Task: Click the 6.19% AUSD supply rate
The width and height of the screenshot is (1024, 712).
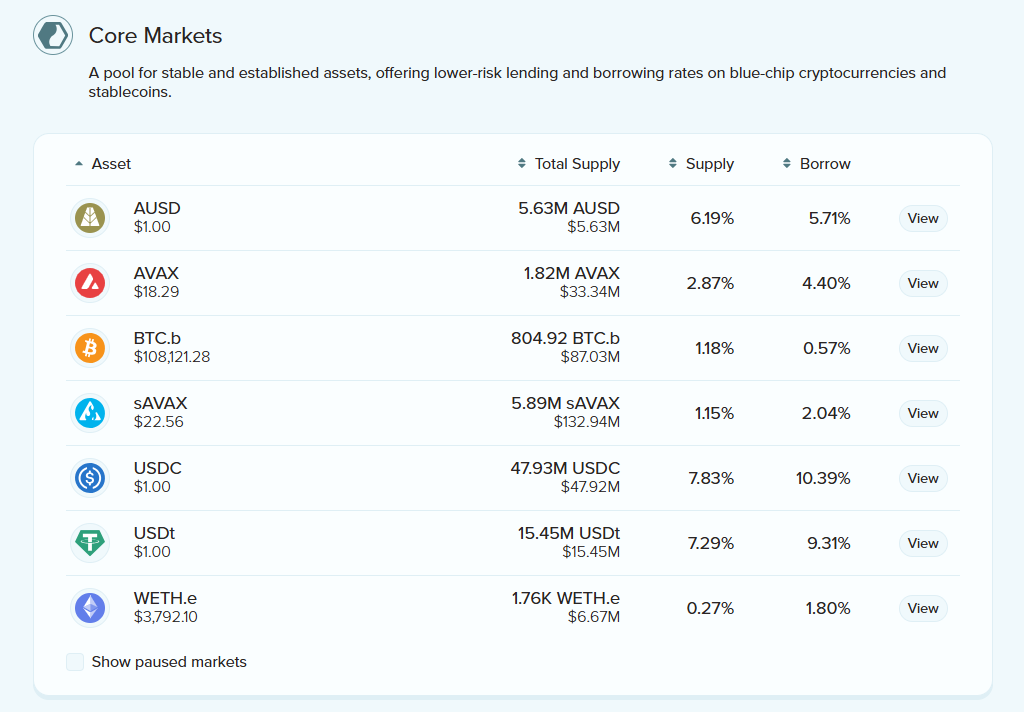Action: pos(712,218)
